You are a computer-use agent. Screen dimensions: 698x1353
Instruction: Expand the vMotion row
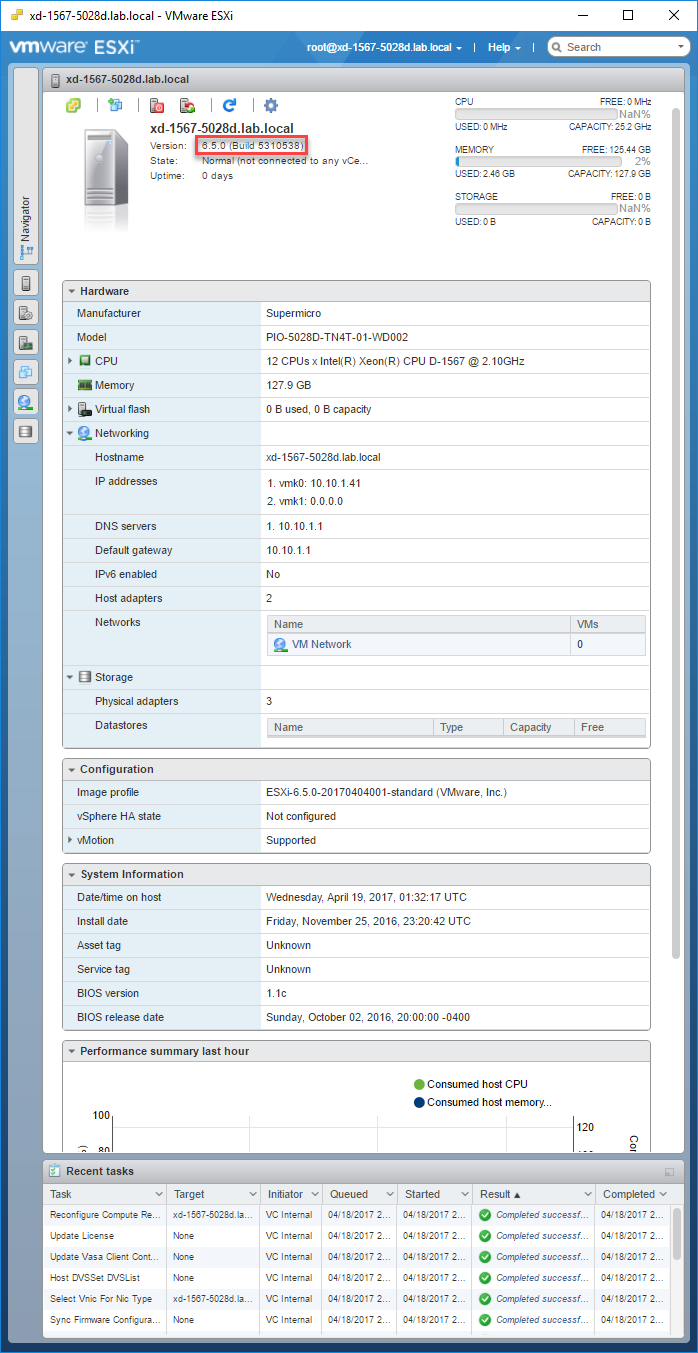coord(70,840)
